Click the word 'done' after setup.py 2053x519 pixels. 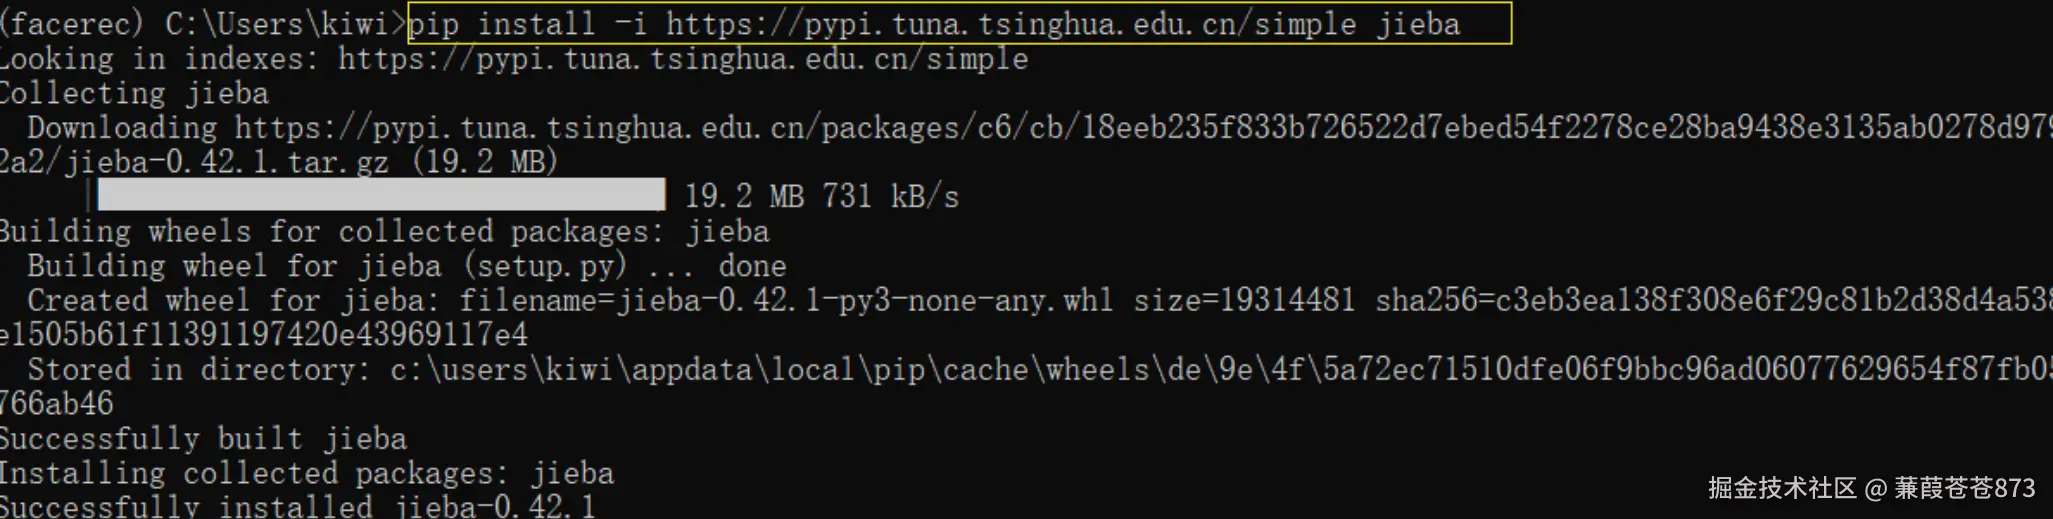point(752,266)
